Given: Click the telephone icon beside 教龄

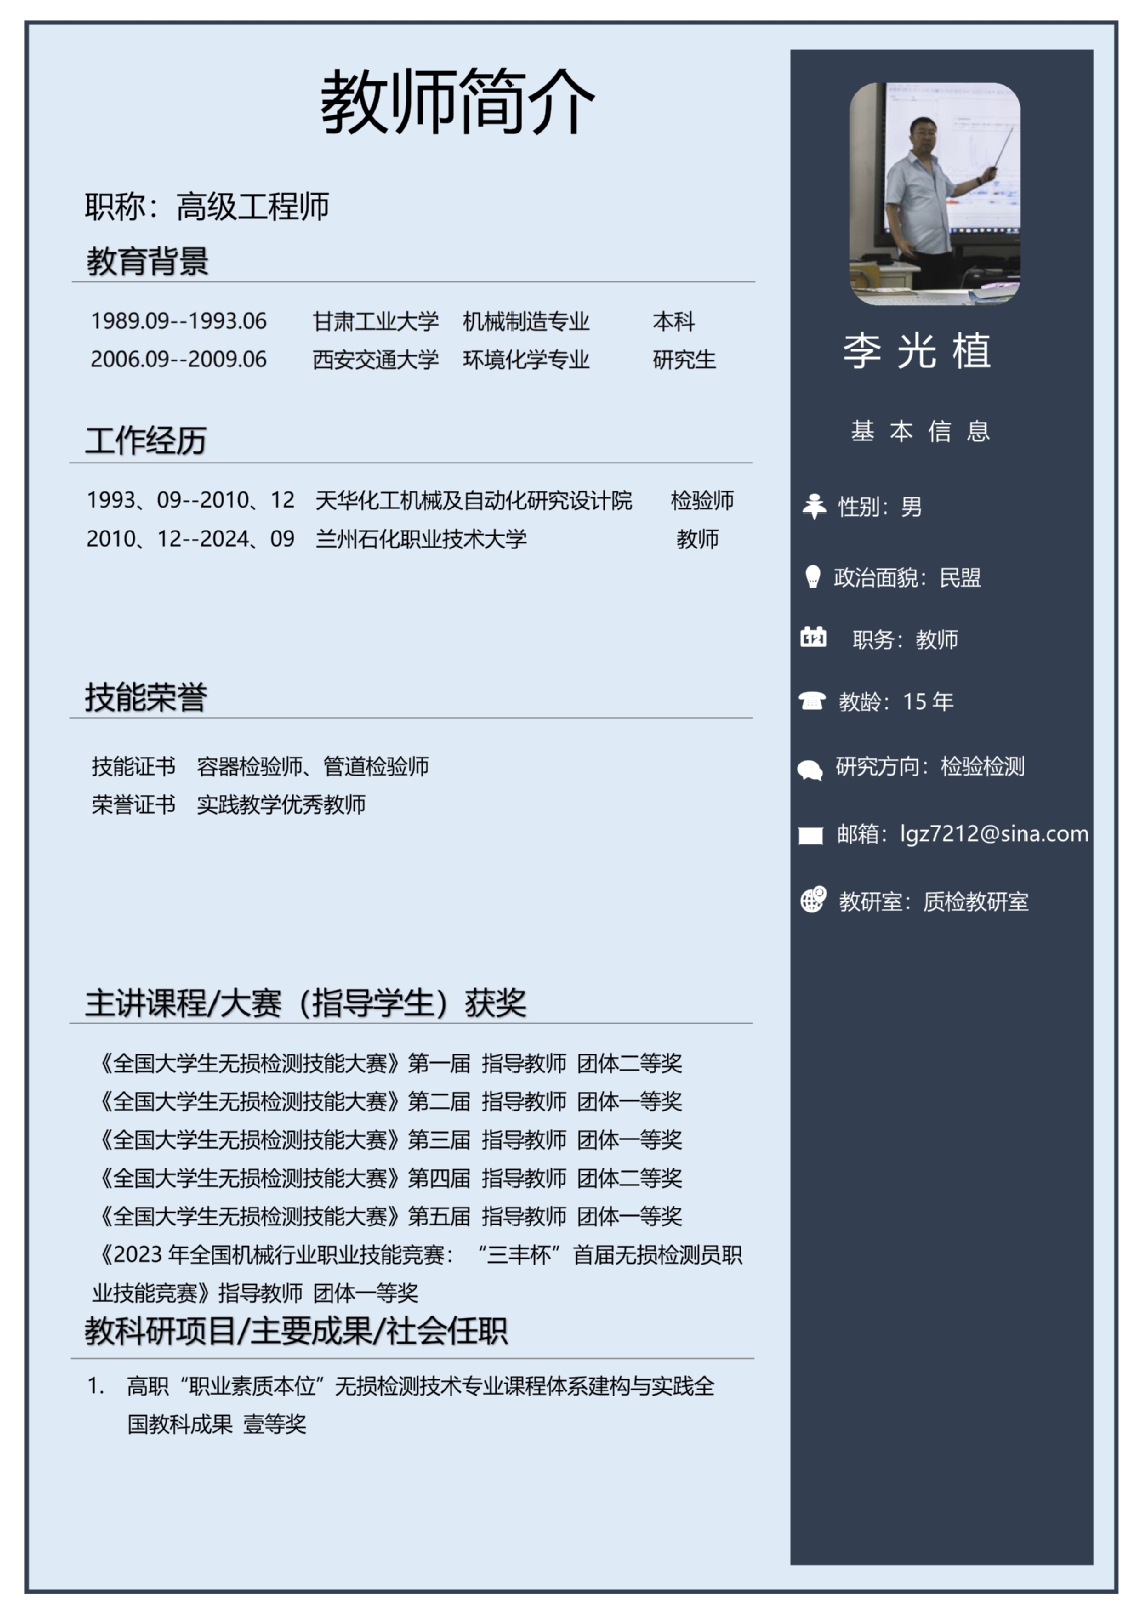Looking at the screenshot, I should [x=812, y=701].
